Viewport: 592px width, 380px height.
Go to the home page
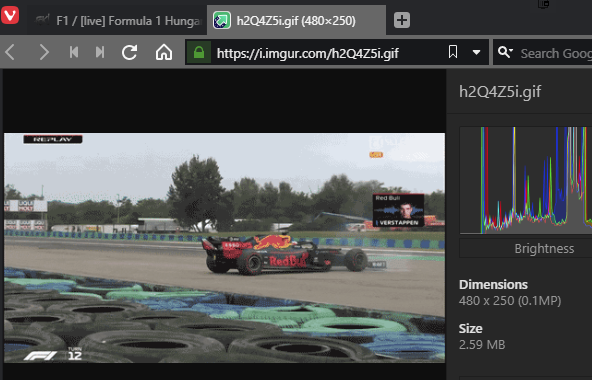[164, 52]
